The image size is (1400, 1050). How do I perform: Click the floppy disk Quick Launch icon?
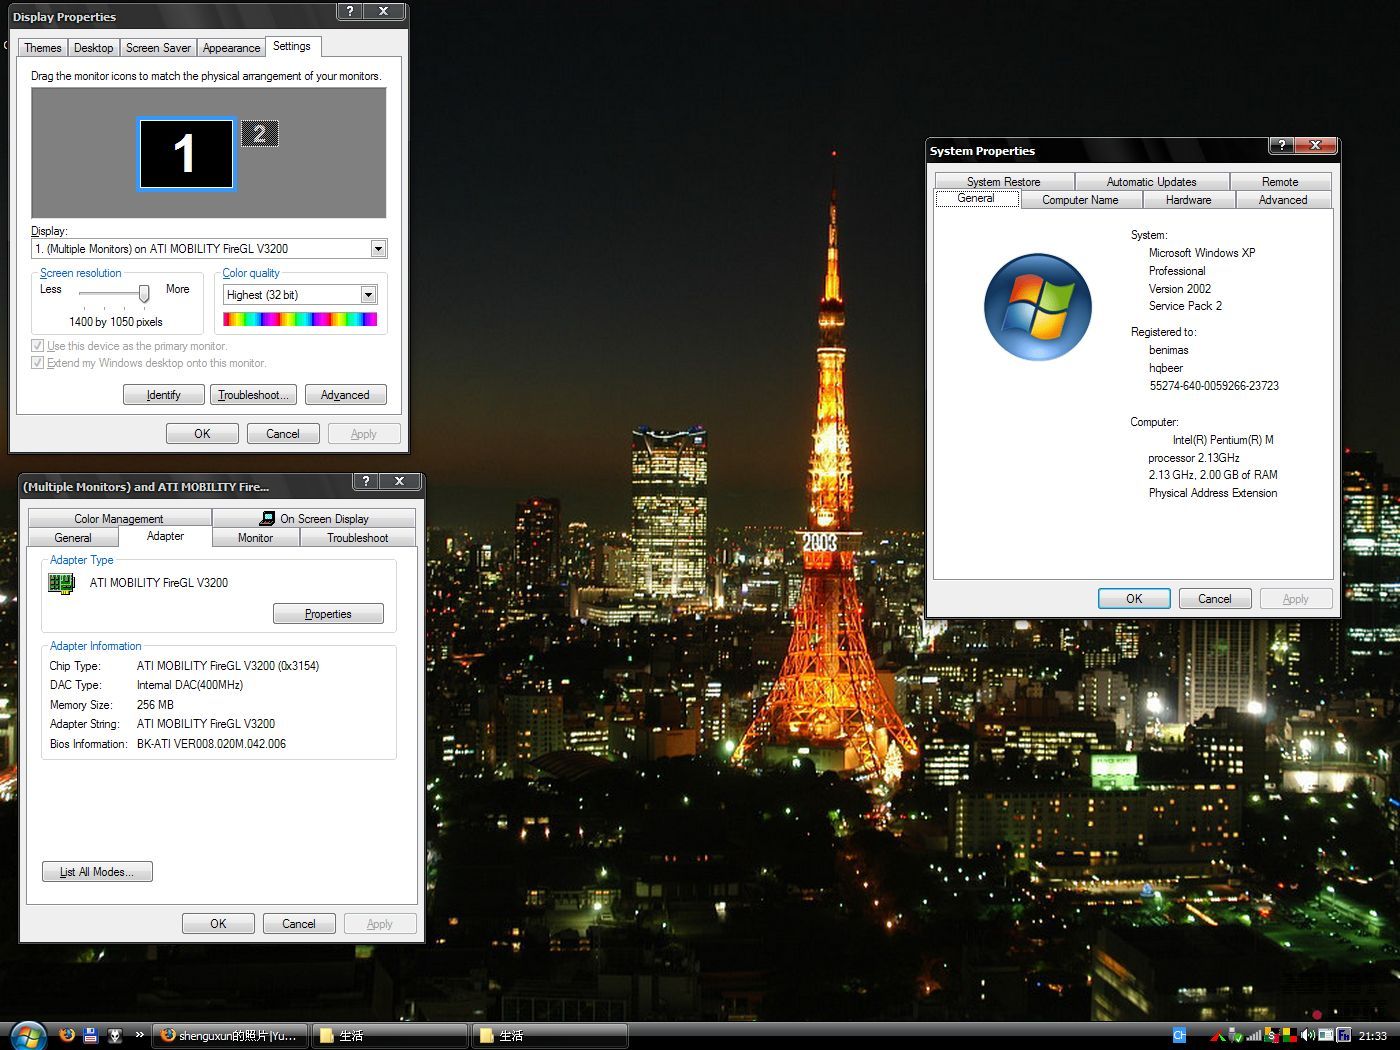[91, 1035]
